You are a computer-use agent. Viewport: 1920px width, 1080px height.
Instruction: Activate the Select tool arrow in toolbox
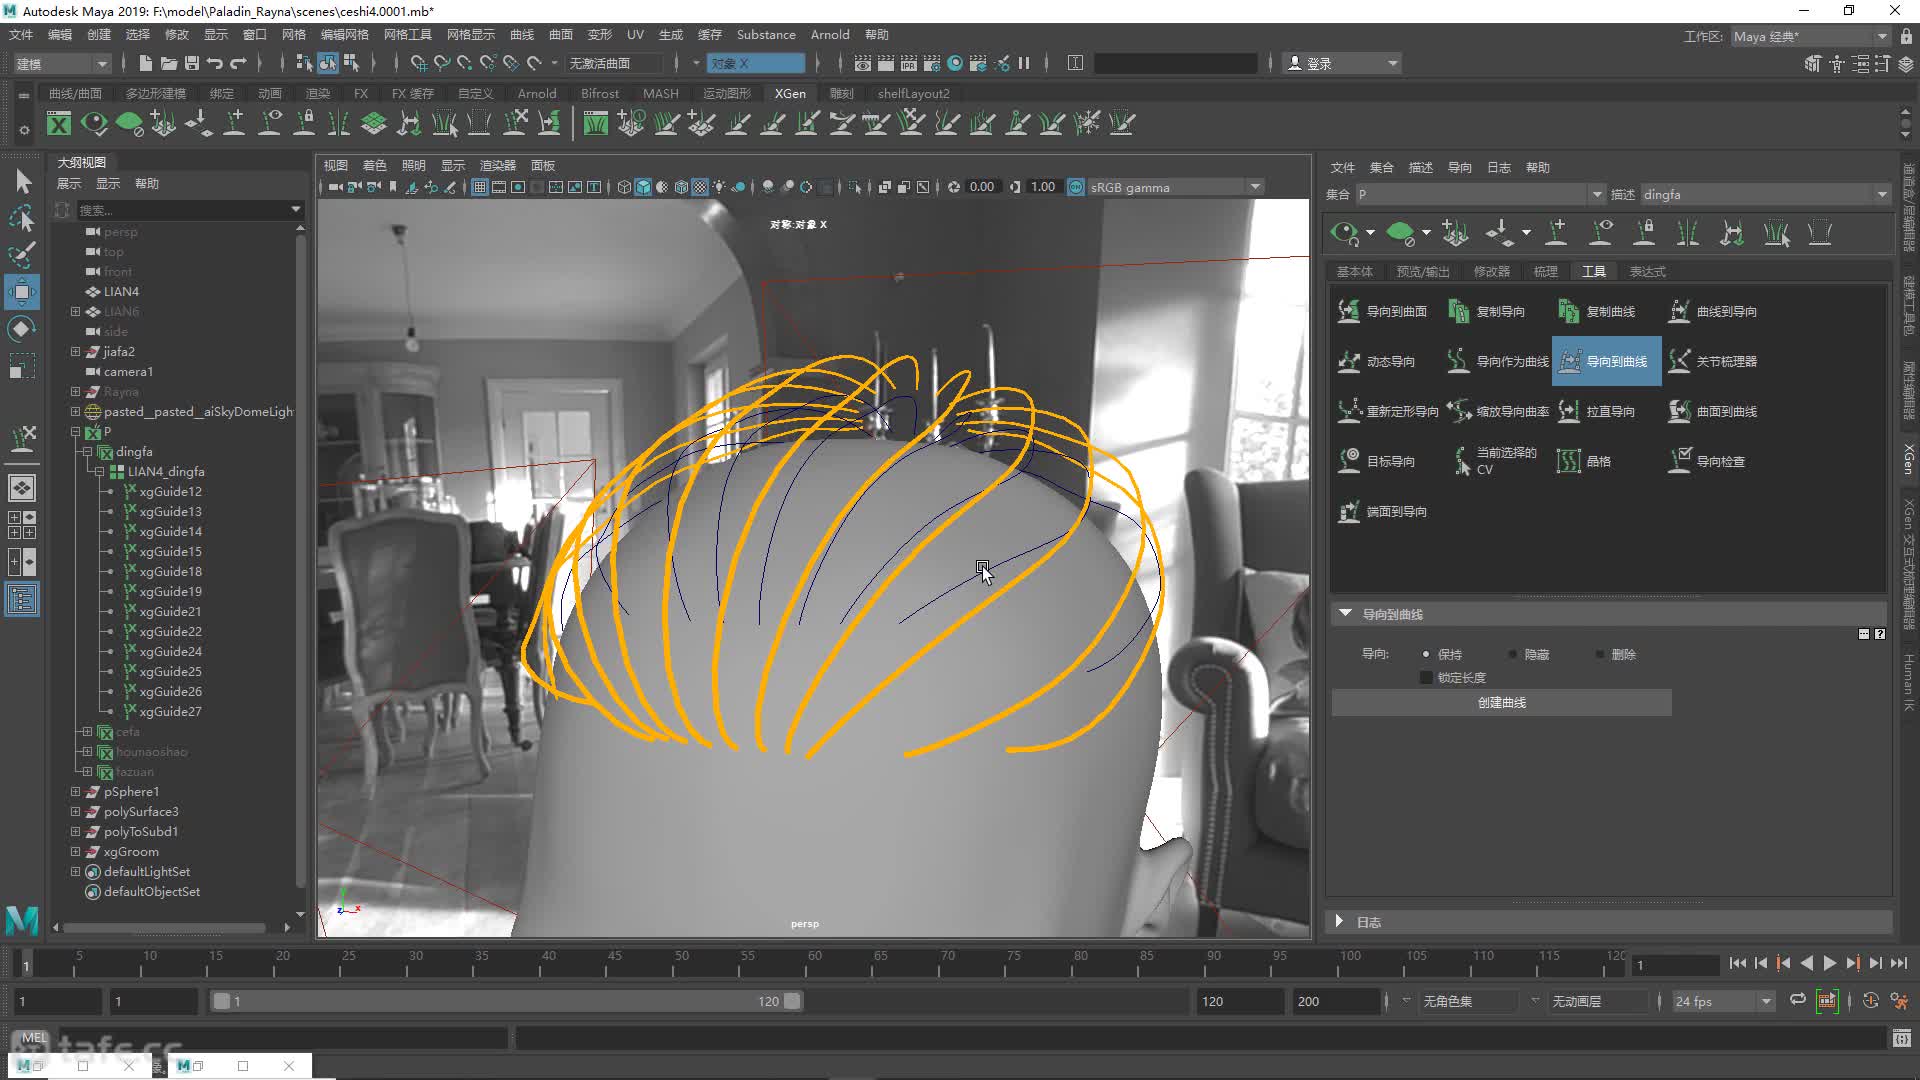click(x=22, y=181)
